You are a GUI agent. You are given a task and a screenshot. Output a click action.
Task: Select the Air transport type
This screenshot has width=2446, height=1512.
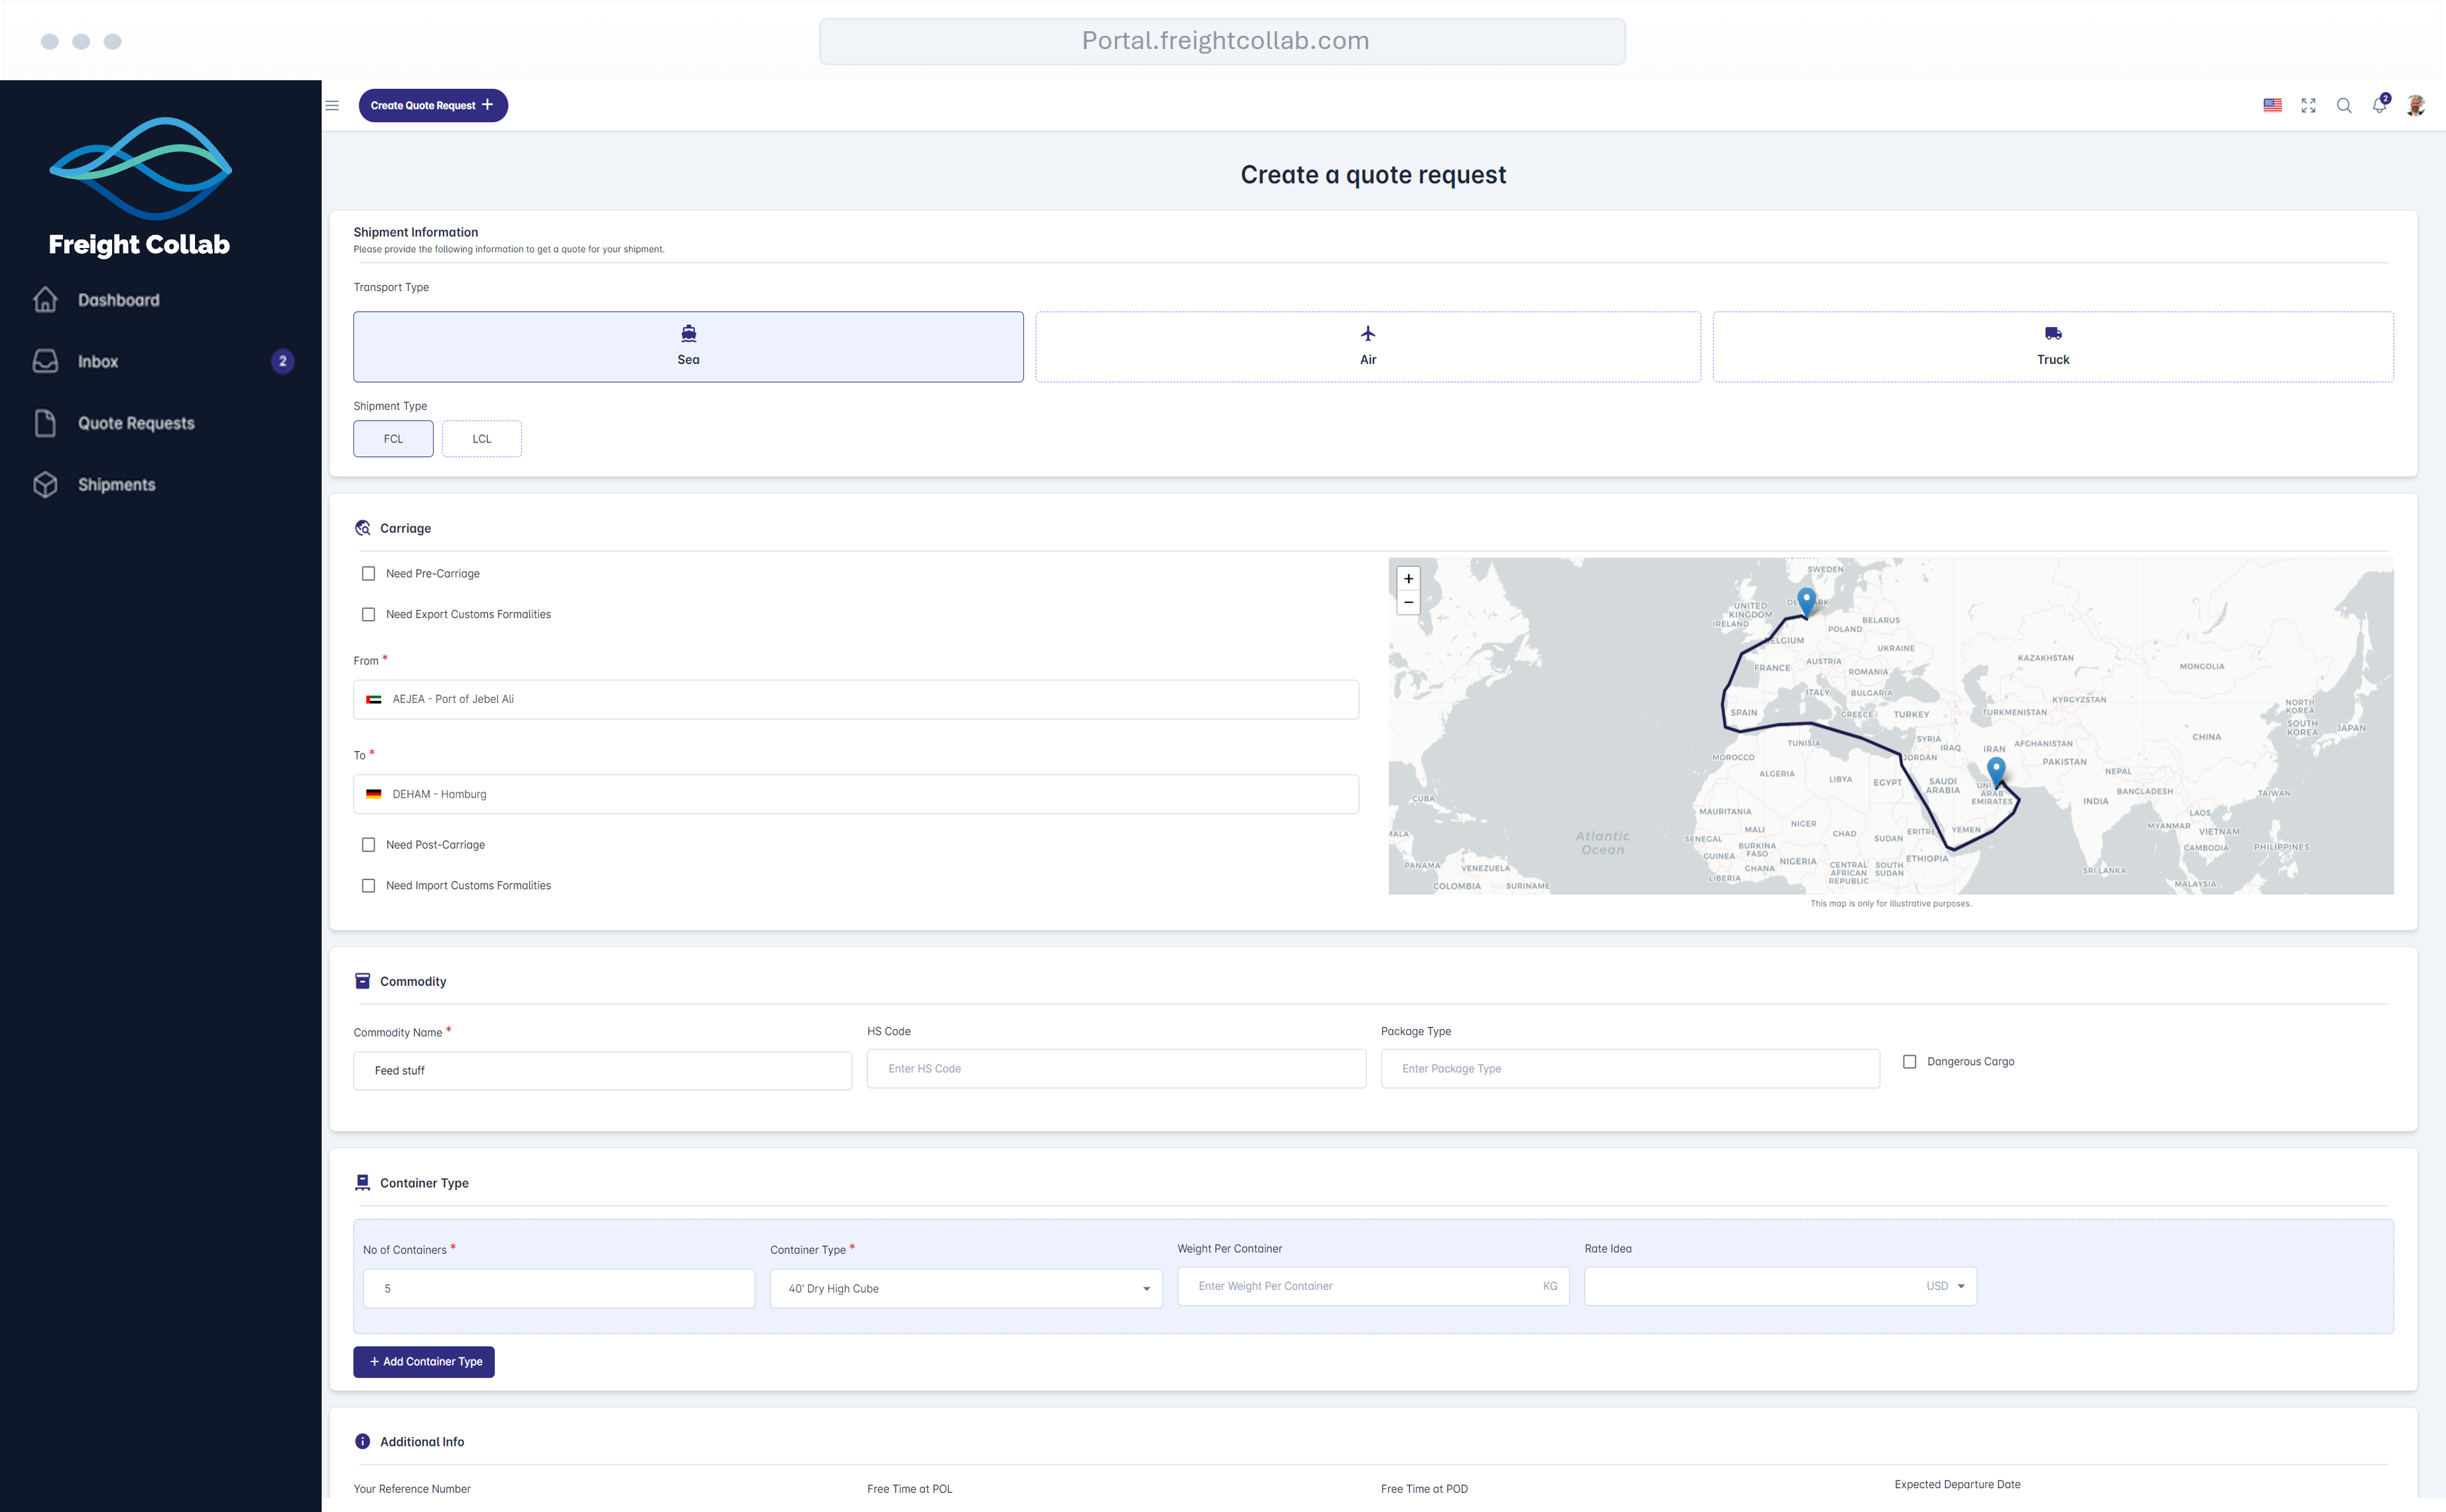click(1367, 346)
